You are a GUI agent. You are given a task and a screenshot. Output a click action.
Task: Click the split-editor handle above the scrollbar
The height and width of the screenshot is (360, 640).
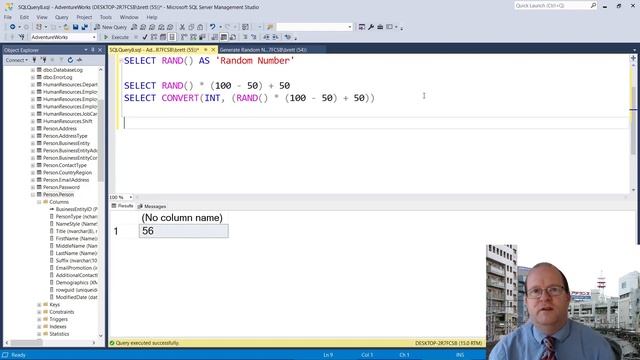coord(633,58)
